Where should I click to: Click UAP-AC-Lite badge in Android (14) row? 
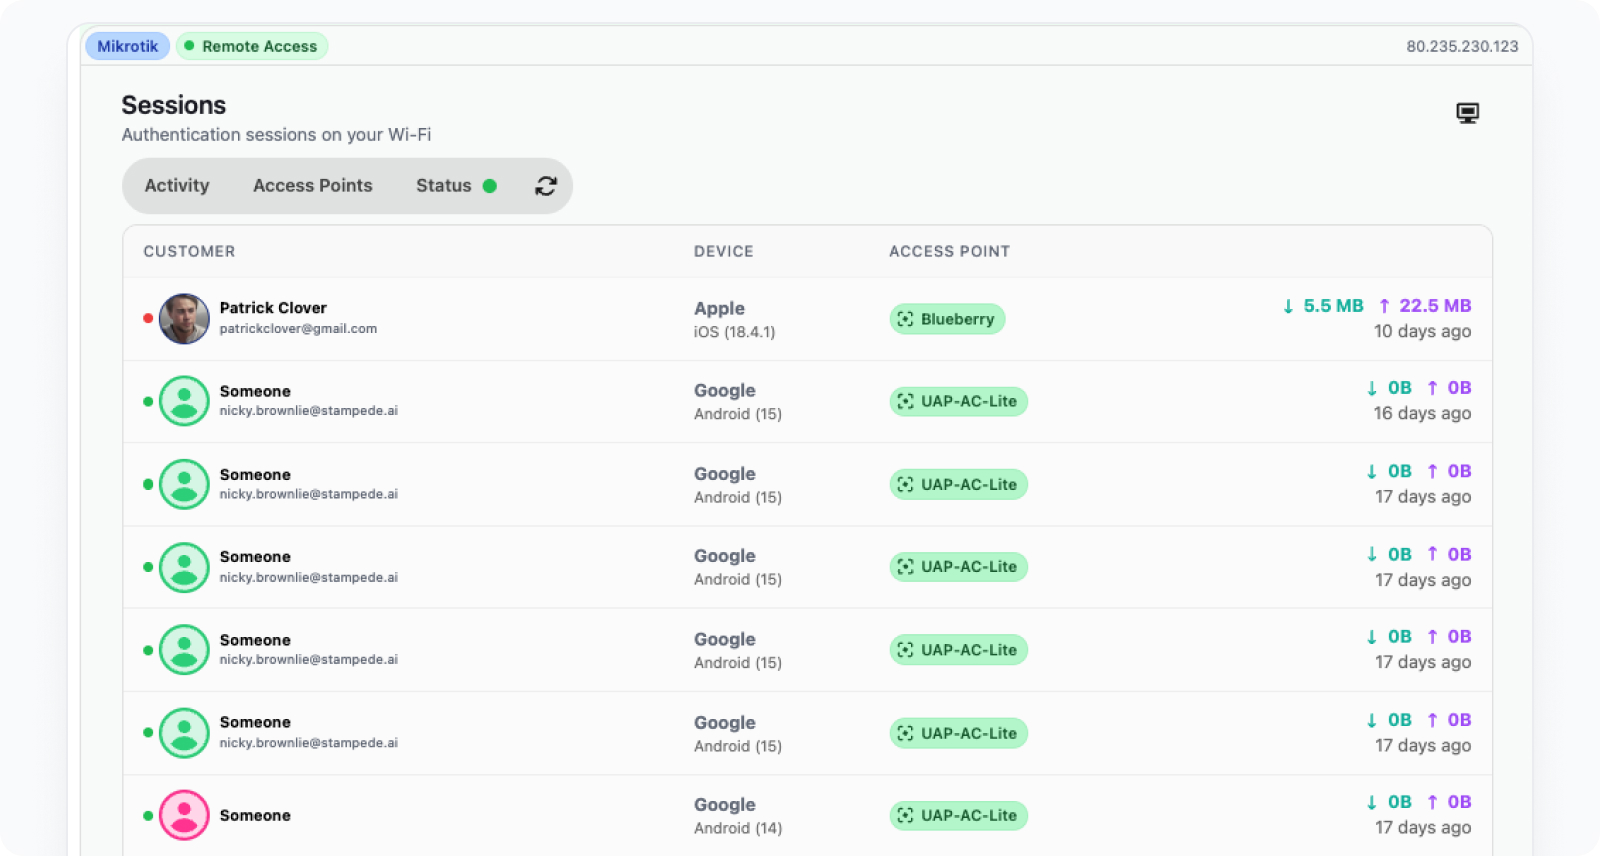pyautogui.click(x=958, y=815)
